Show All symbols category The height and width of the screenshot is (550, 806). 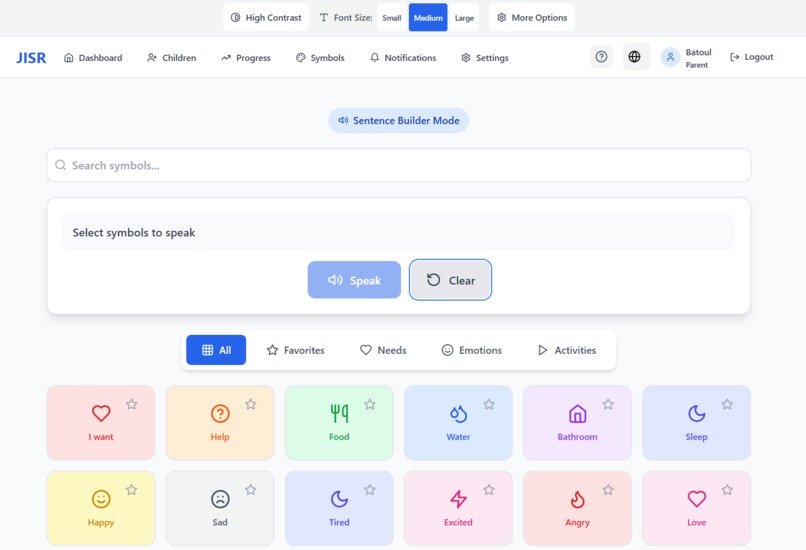pos(216,350)
